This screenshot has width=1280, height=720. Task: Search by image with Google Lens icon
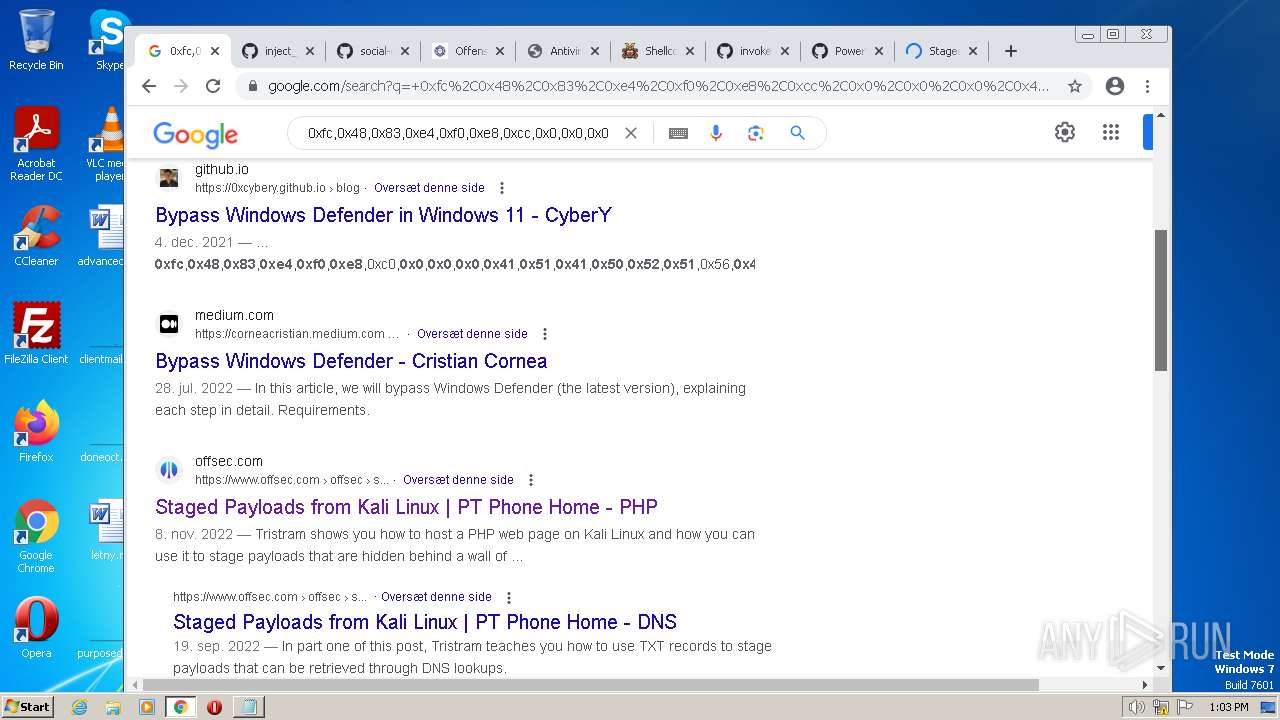coord(756,133)
